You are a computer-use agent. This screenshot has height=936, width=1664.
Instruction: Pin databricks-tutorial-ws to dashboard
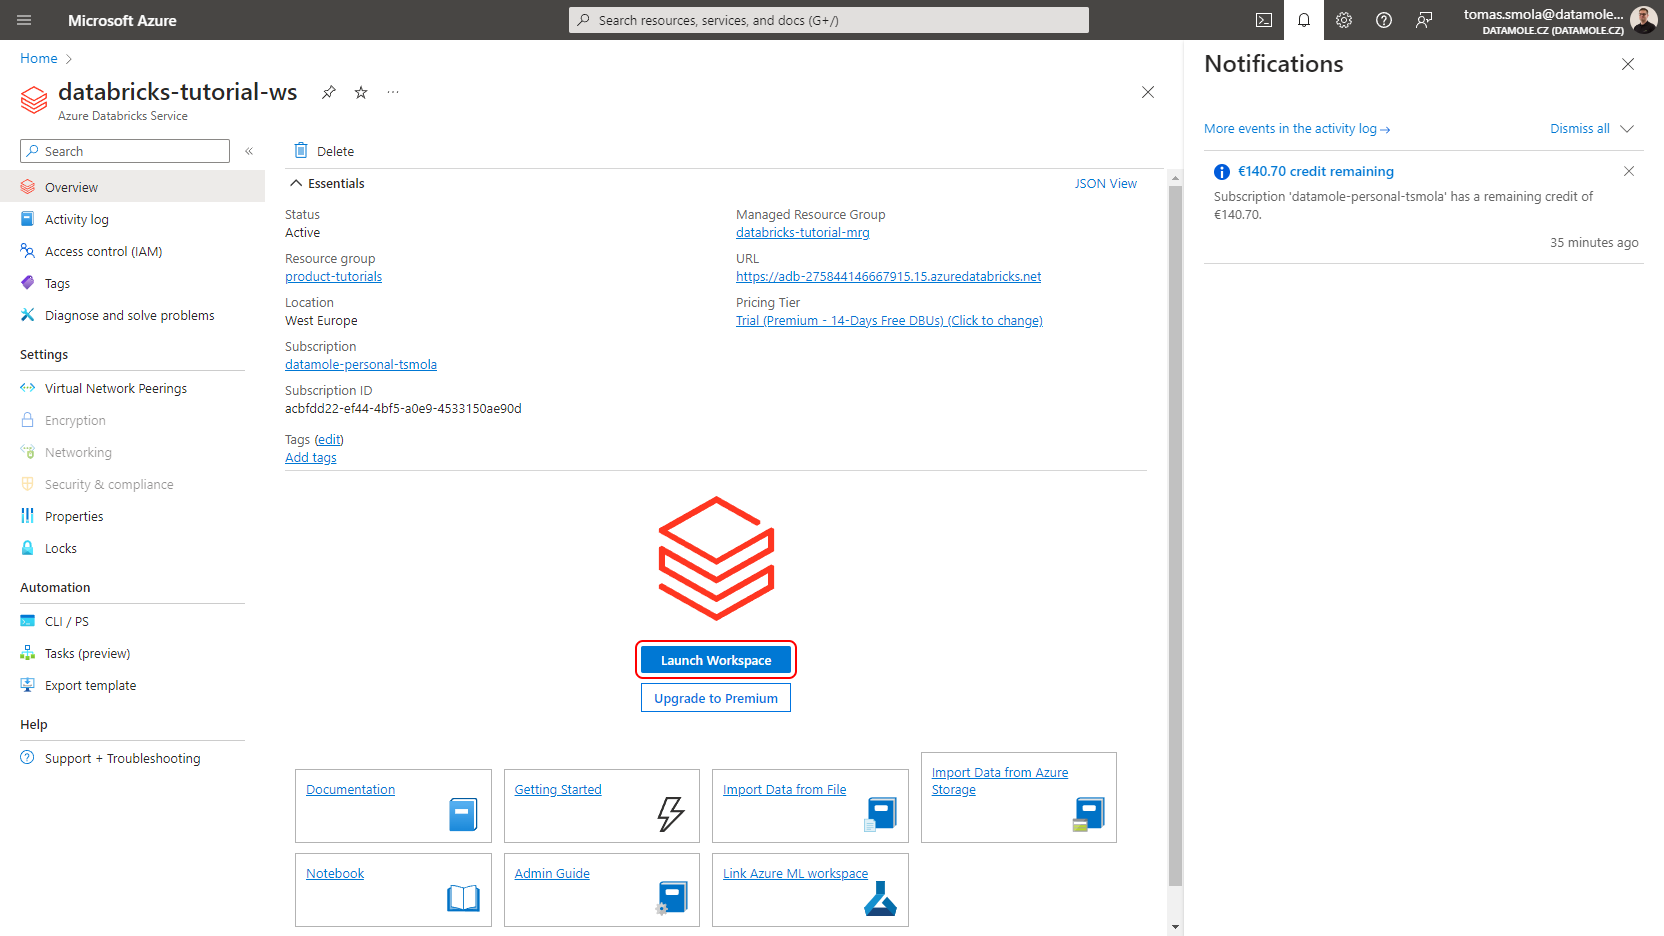(x=329, y=92)
